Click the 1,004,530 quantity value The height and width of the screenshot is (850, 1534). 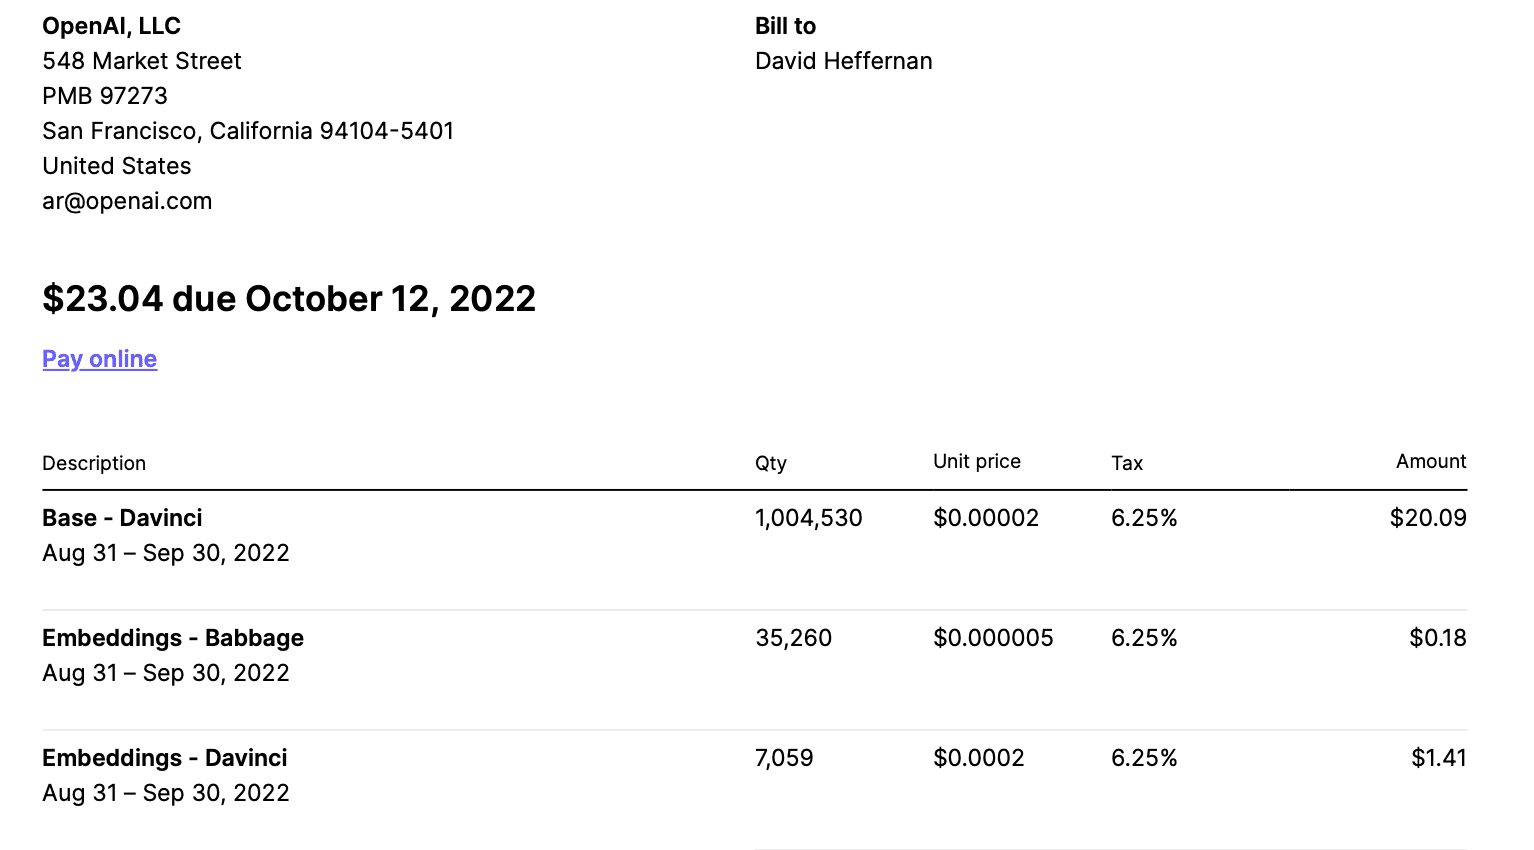click(808, 518)
